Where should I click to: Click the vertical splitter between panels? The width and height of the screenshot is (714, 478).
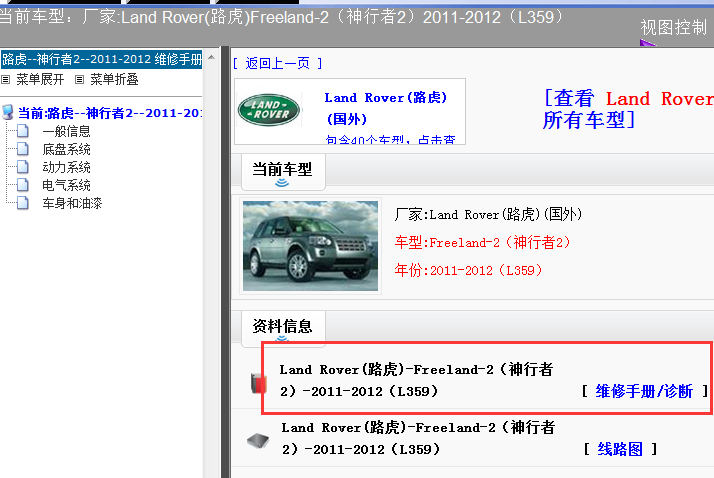coord(225,262)
